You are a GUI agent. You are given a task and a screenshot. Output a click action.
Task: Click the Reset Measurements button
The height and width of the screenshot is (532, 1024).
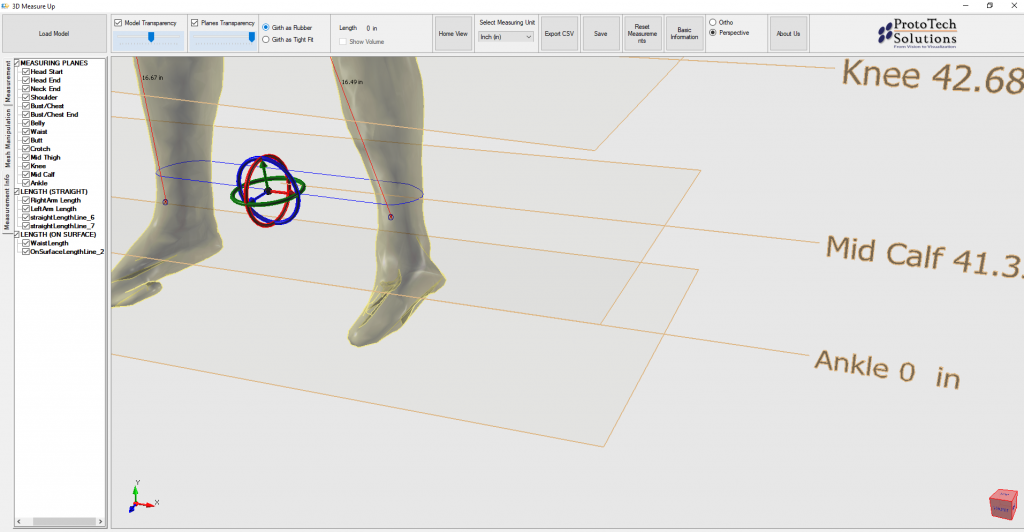point(642,33)
